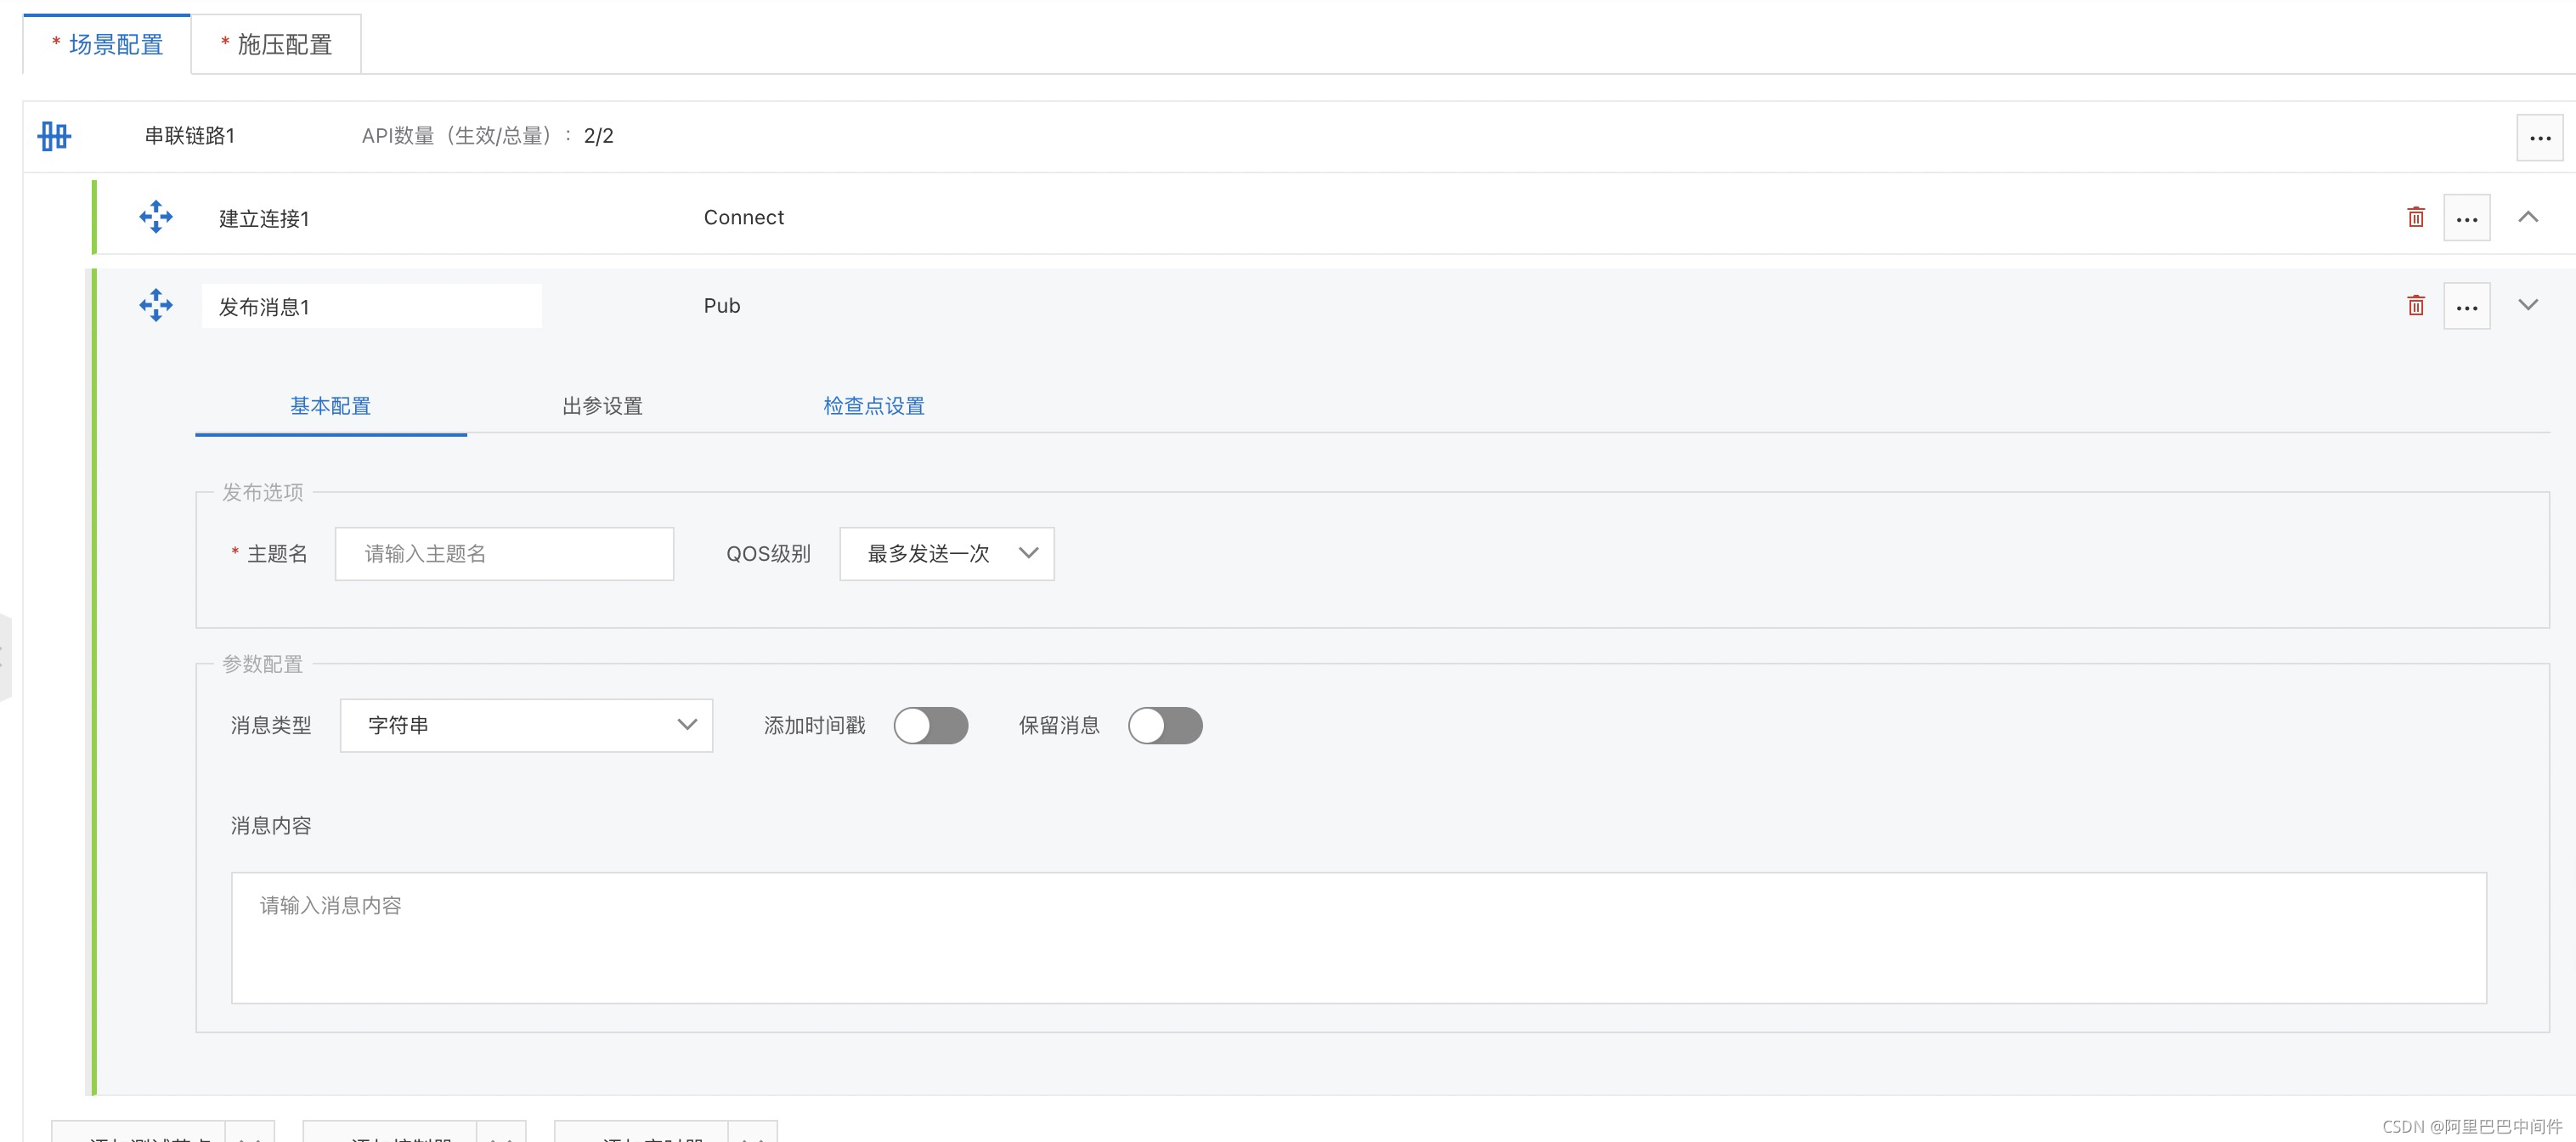The width and height of the screenshot is (2576, 1142).
Task: Click the 消息内容 text area
Action: pyautogui.click(x=1359, y=938)
